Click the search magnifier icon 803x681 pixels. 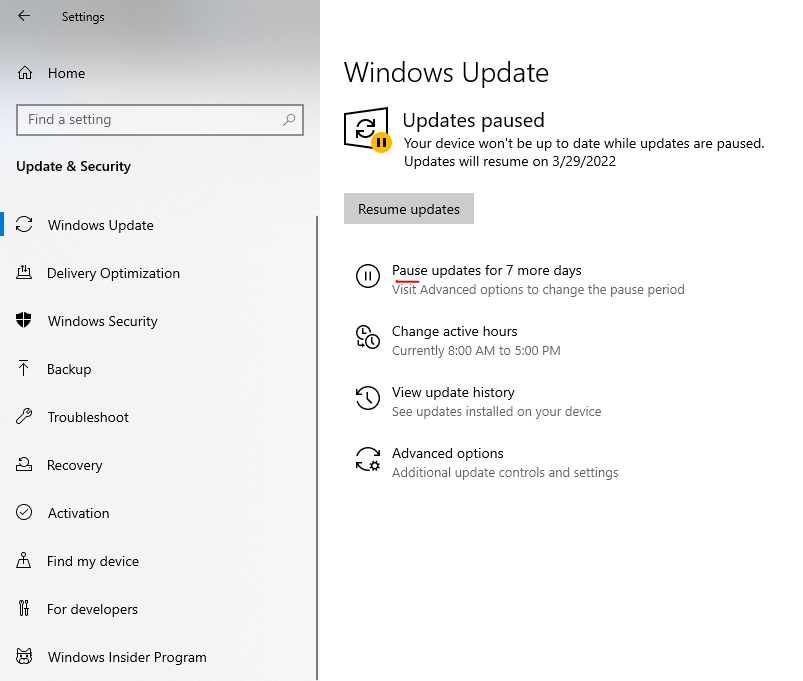[x=289, y=120]
